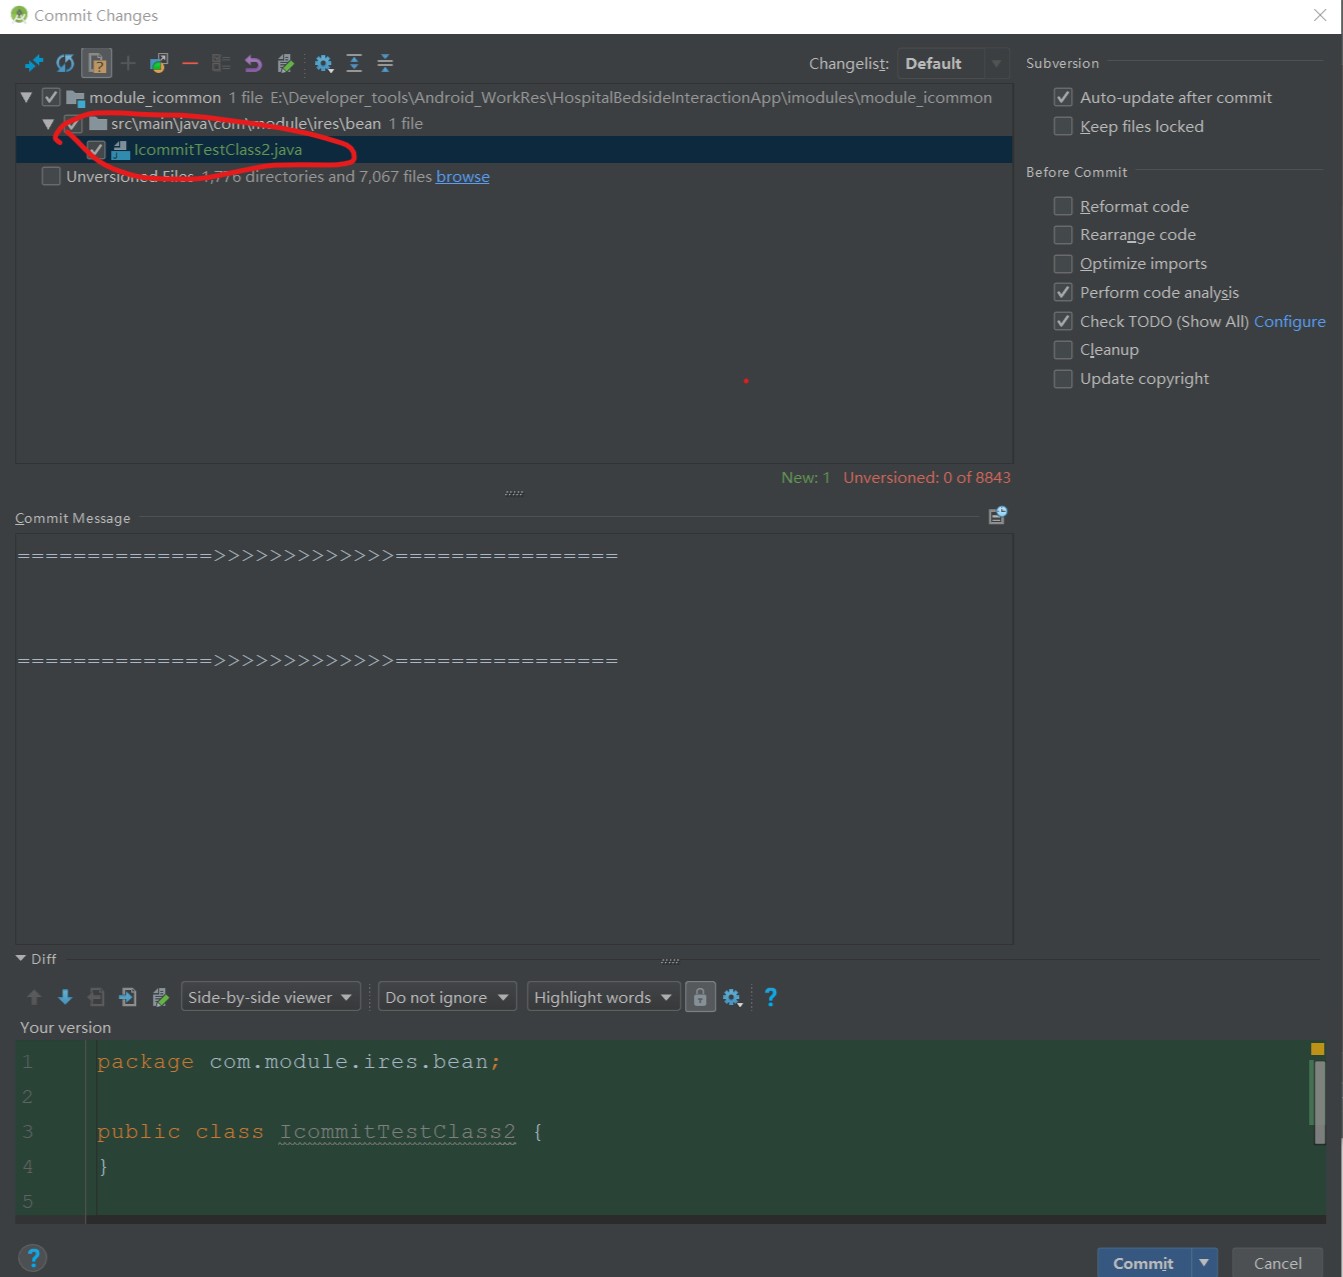Collapse the Diff section triangle
This screenshot has width=1343, height=1277.
pyautogui.click(x=21, y=958)
